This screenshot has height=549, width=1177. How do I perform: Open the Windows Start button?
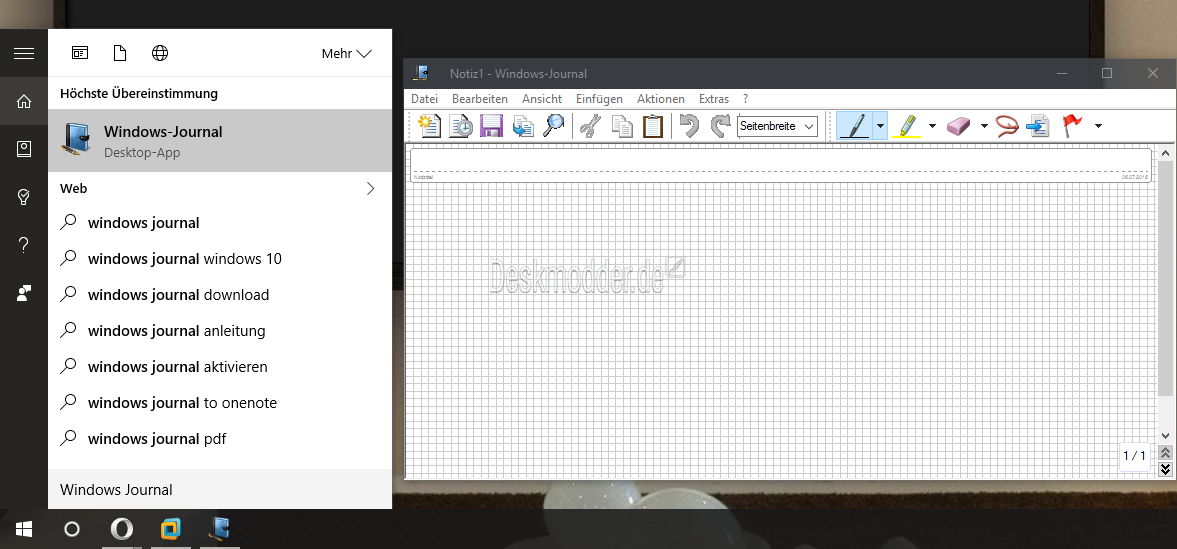point(24,529)
